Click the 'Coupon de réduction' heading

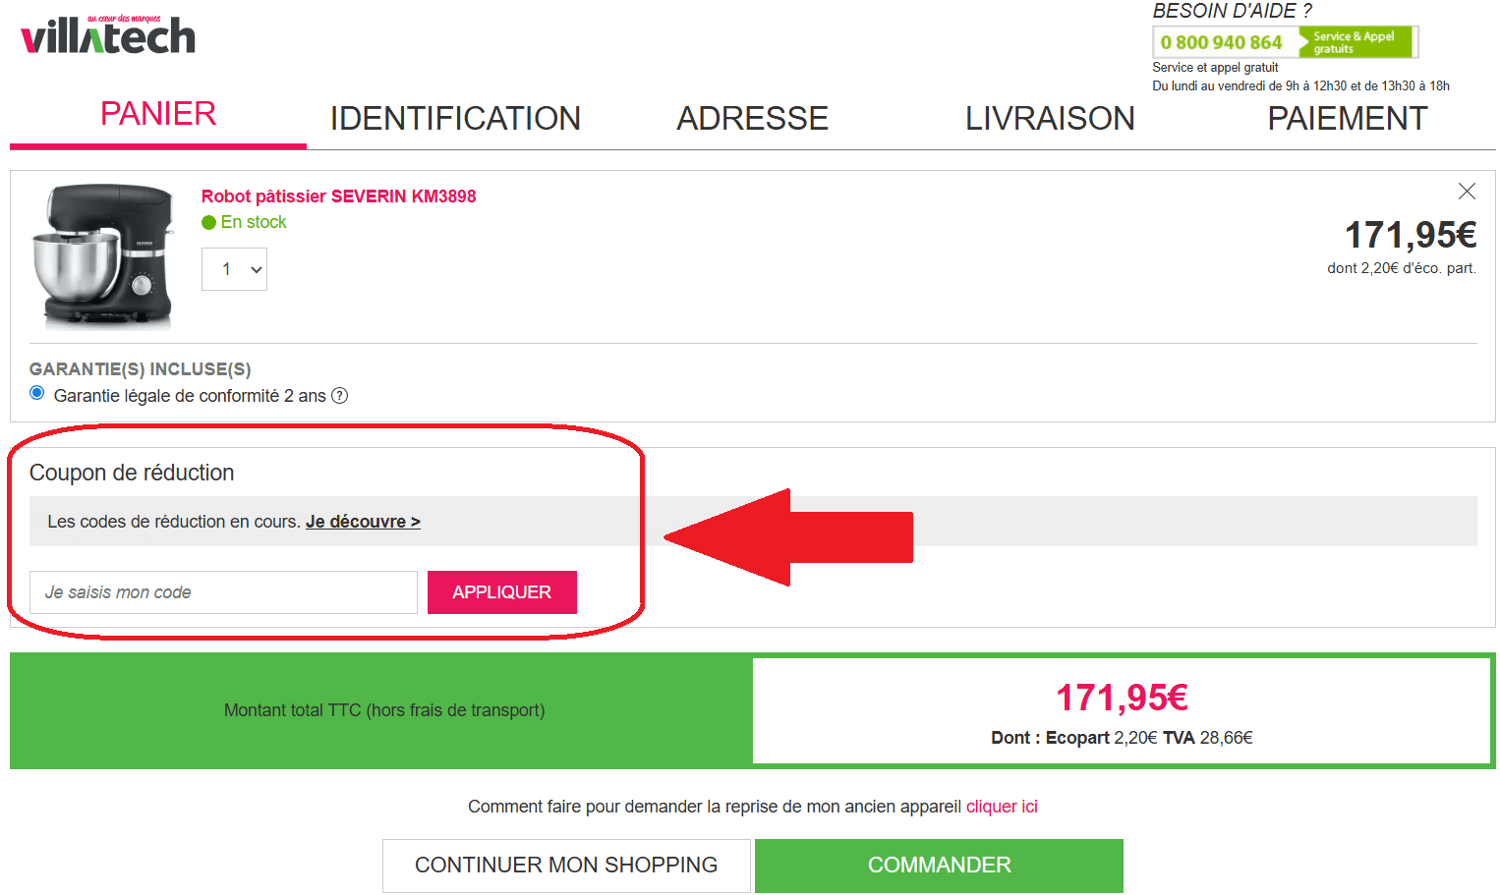coord(132,473)
